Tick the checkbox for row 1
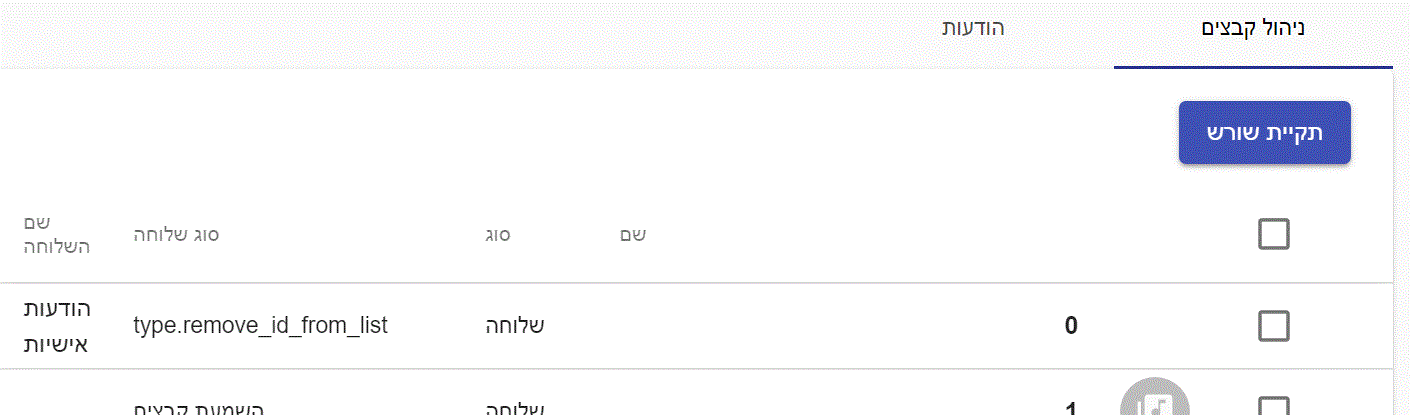Screen dimensions: 1411x415 1273,408
